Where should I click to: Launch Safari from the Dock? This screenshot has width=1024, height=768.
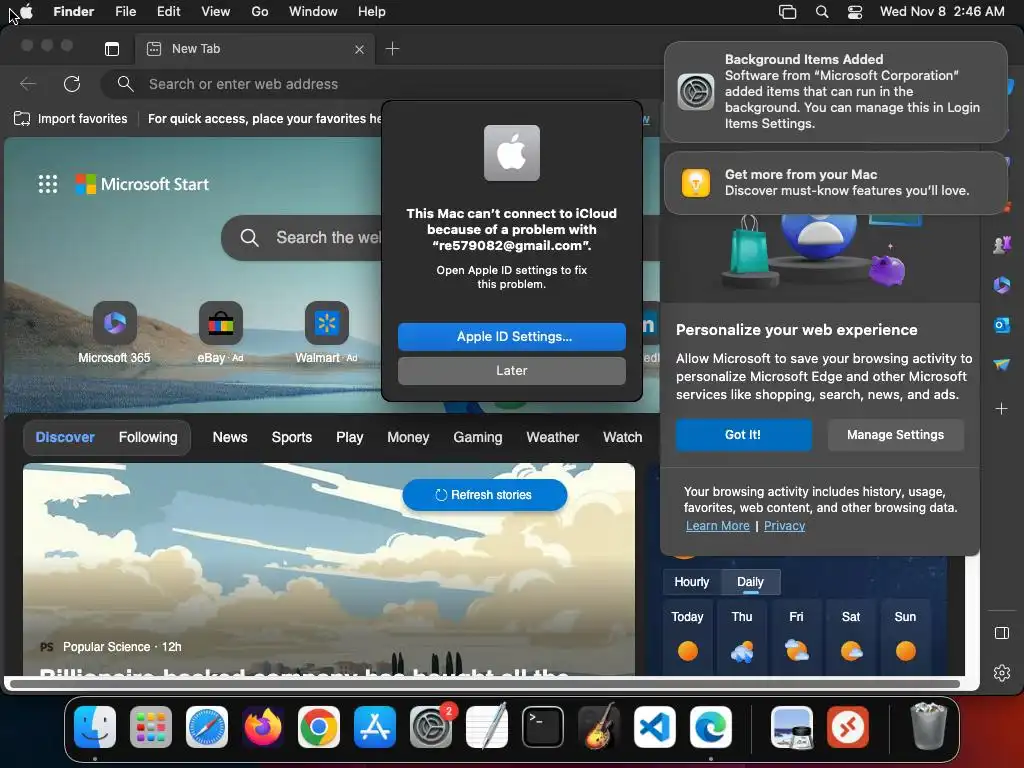point(207,727)
